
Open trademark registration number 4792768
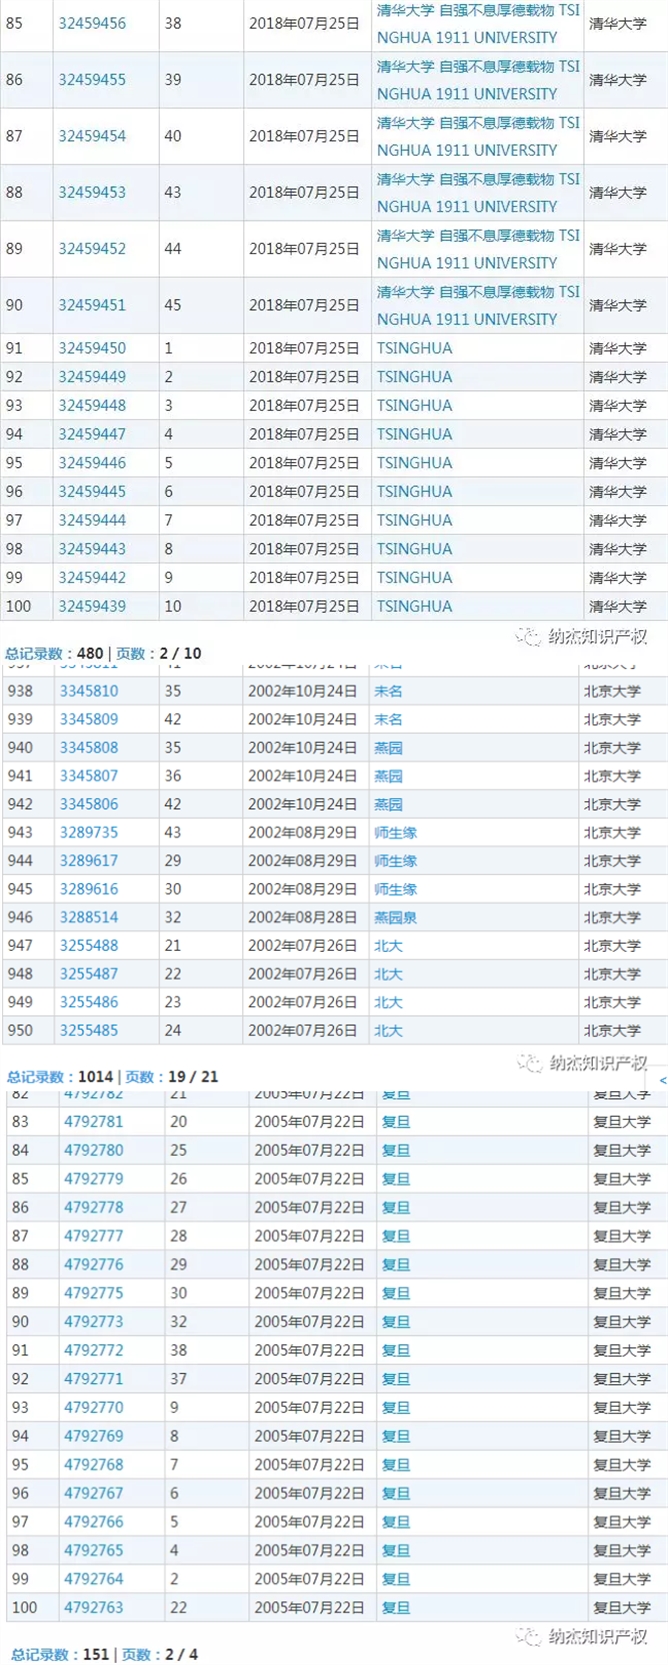click(x=94, y=1465)
